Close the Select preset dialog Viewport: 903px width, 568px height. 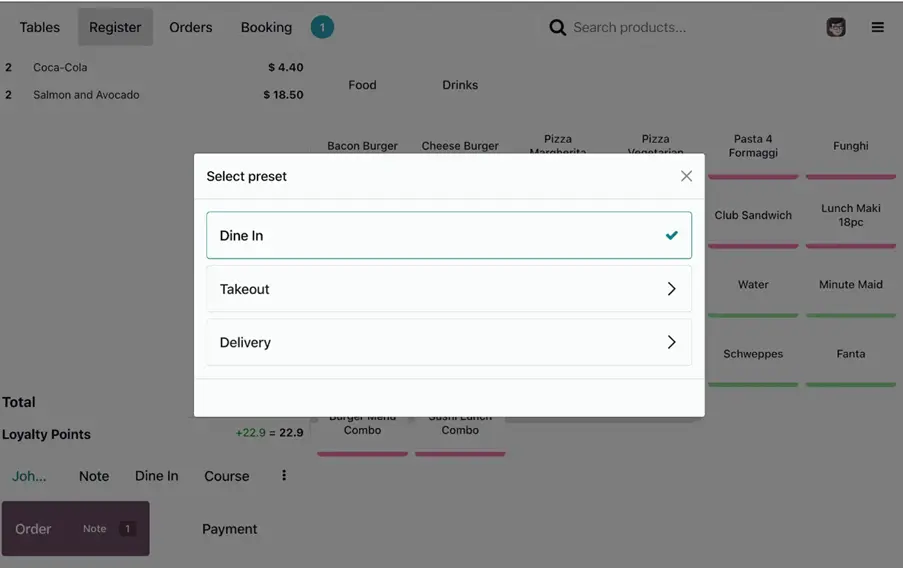tap(686, 176)
